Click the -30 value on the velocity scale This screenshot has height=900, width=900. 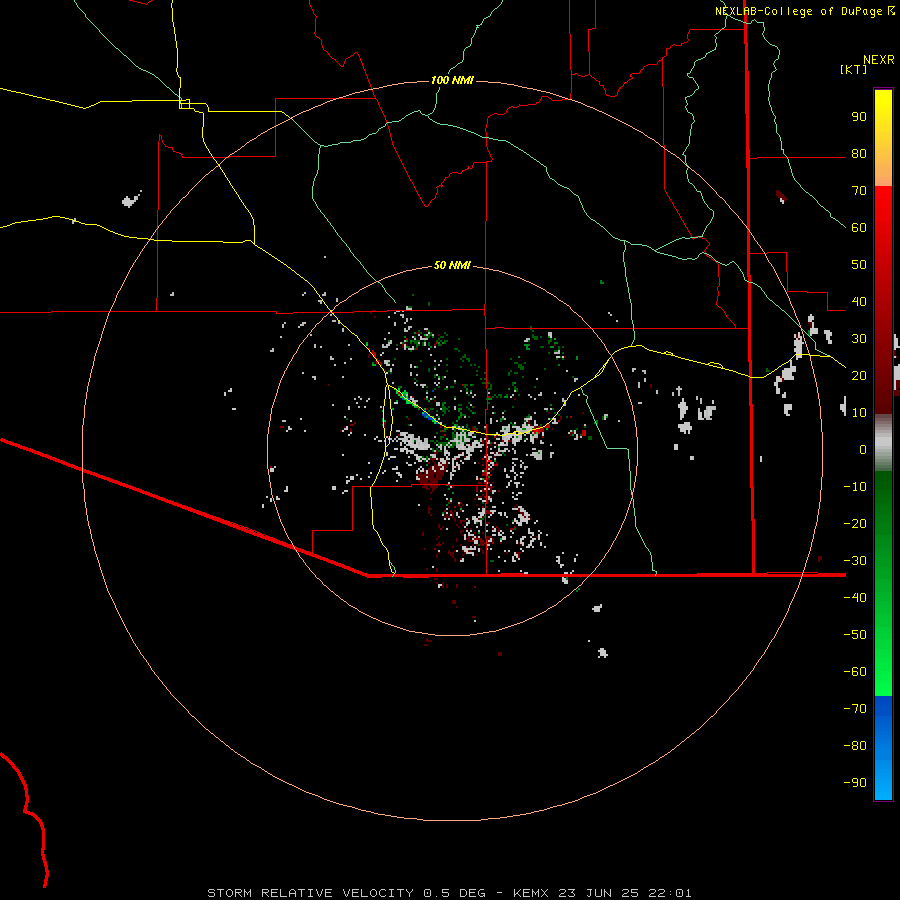click(855, 560)
